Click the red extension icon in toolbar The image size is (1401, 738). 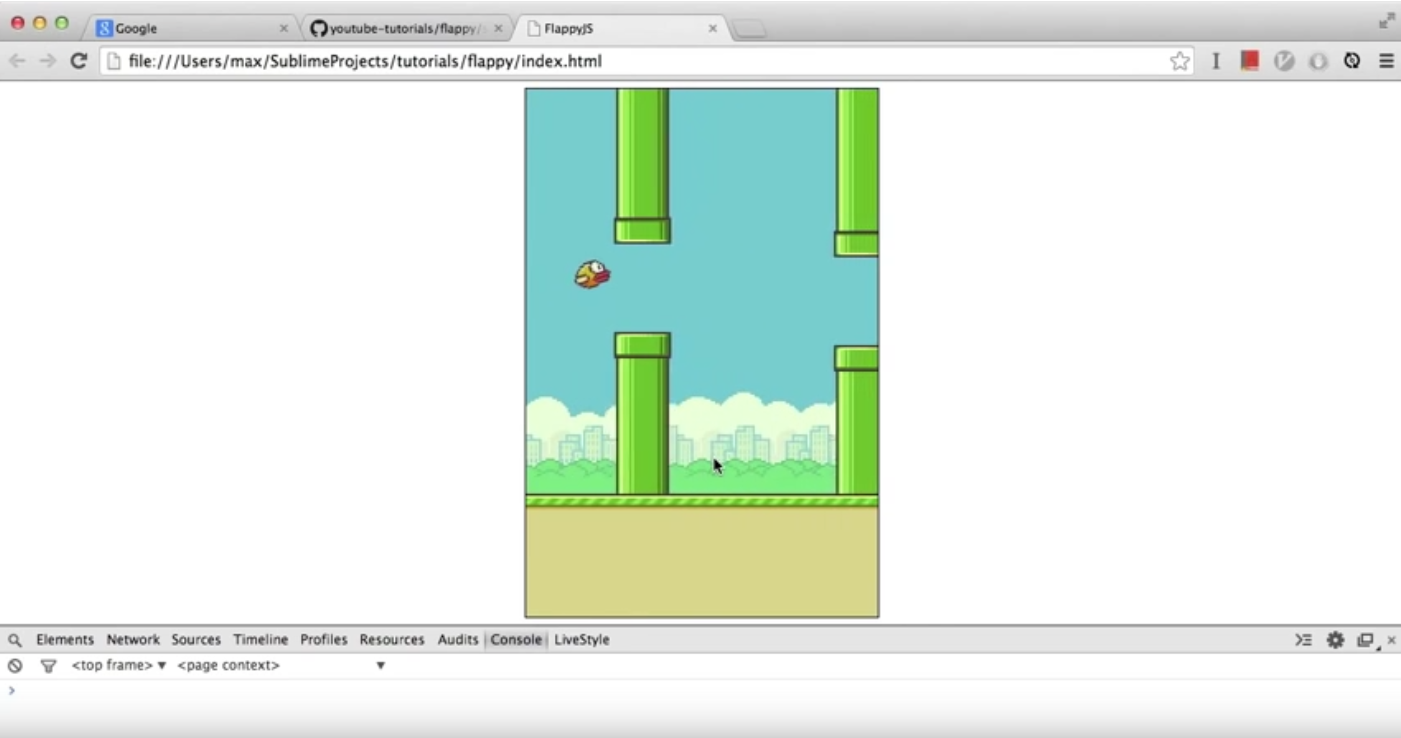coord(1249,61)
